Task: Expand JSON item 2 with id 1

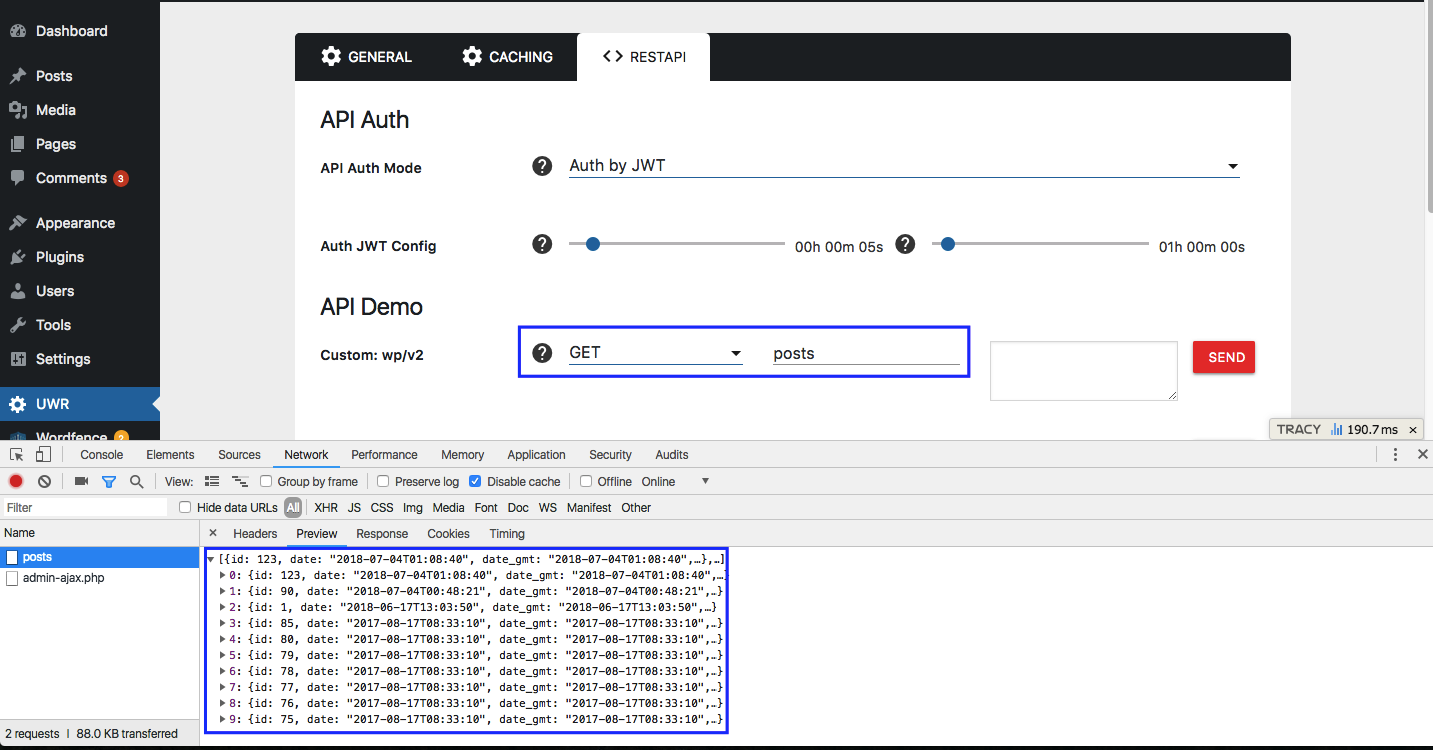Action: point(223,607)
